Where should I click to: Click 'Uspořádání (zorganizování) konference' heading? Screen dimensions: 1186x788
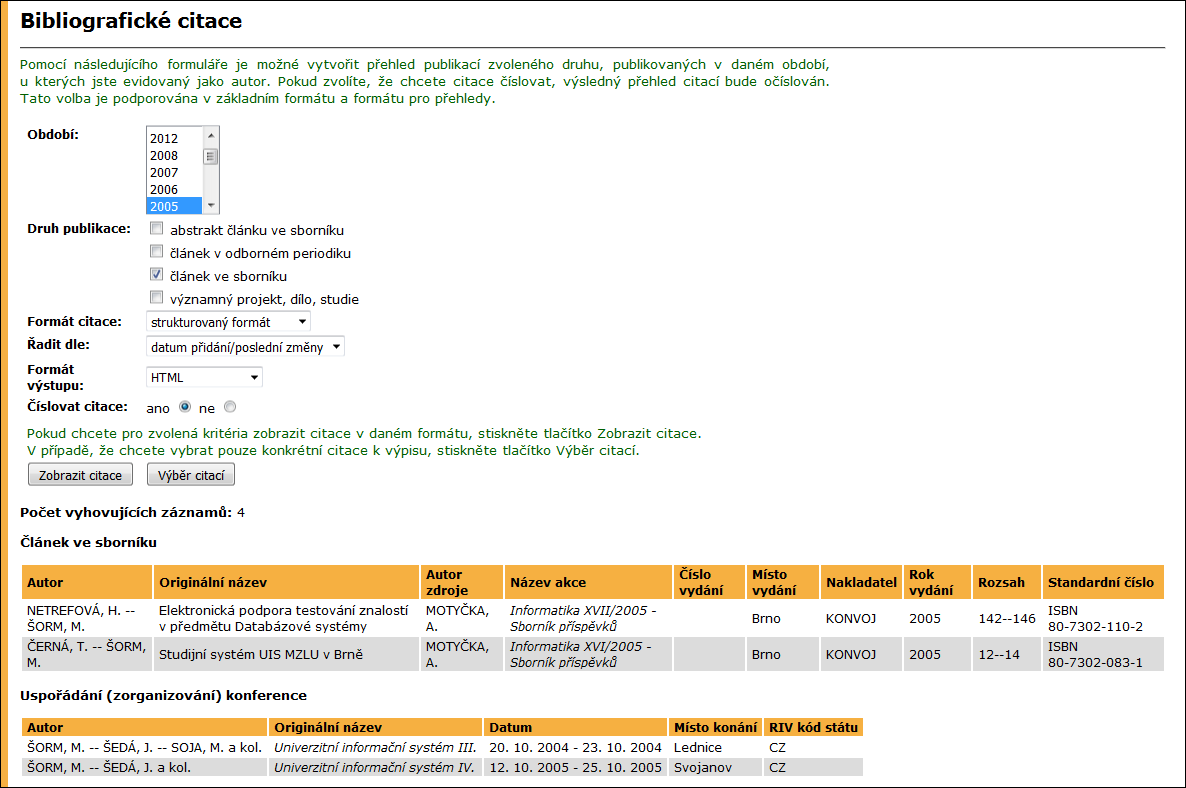(163, 696)
